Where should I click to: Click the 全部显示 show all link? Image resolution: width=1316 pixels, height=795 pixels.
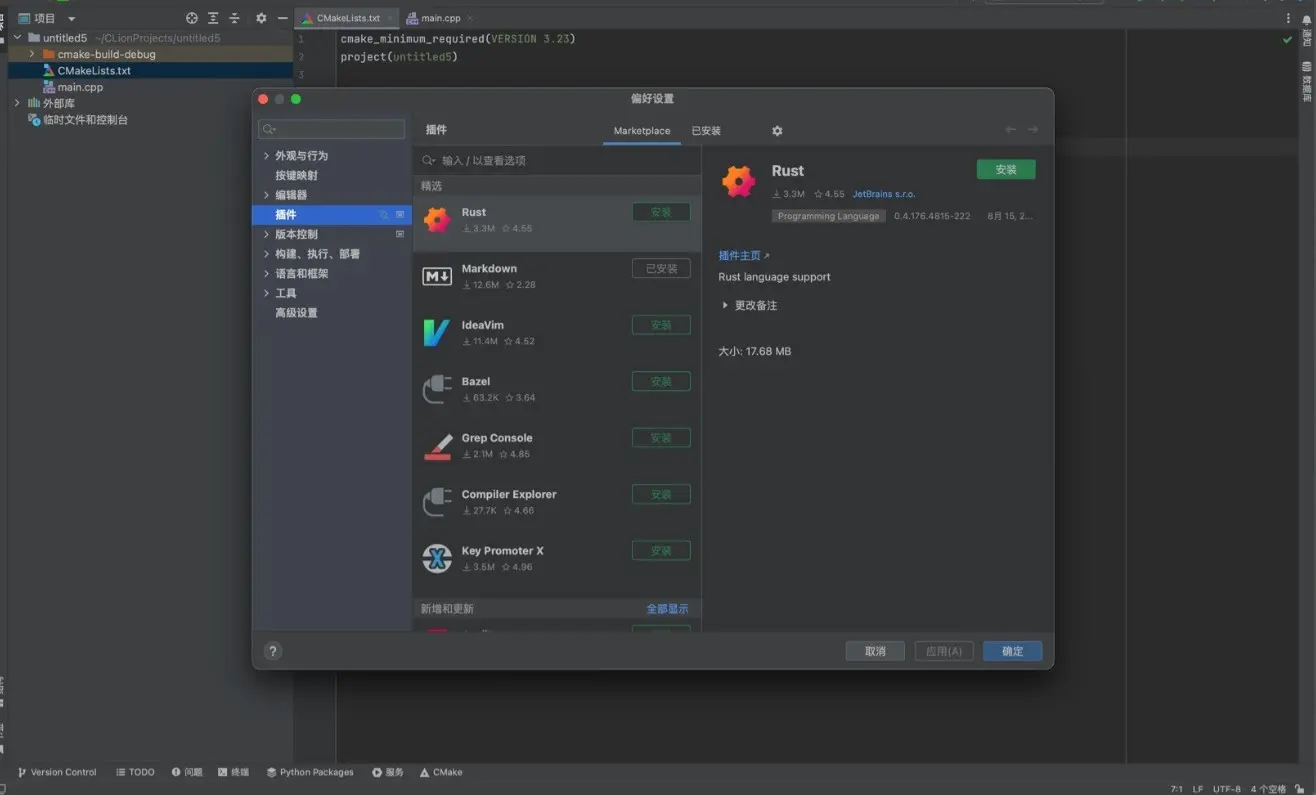click(x=667, y=609)
